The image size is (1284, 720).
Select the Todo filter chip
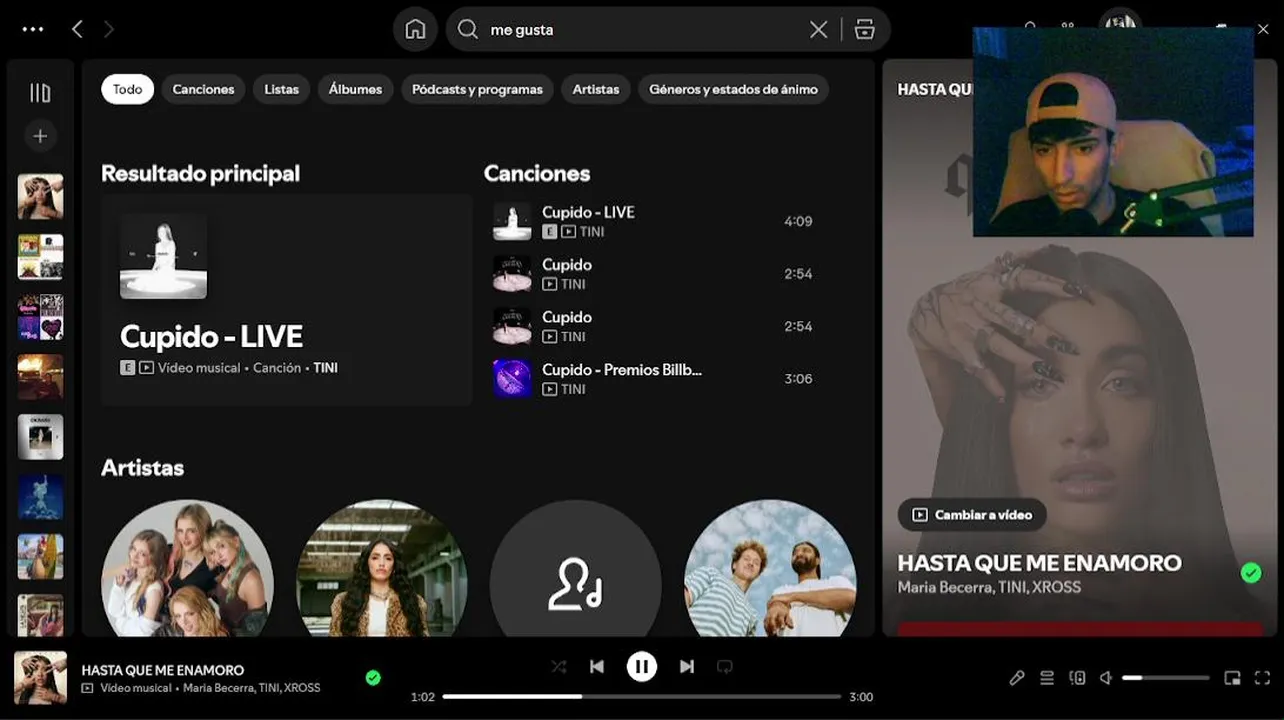[127, 89]
